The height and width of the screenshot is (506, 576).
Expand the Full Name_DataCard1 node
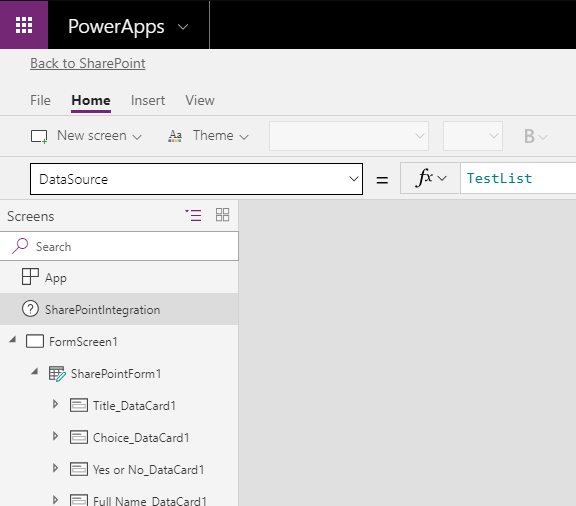(x=55, y=500)
